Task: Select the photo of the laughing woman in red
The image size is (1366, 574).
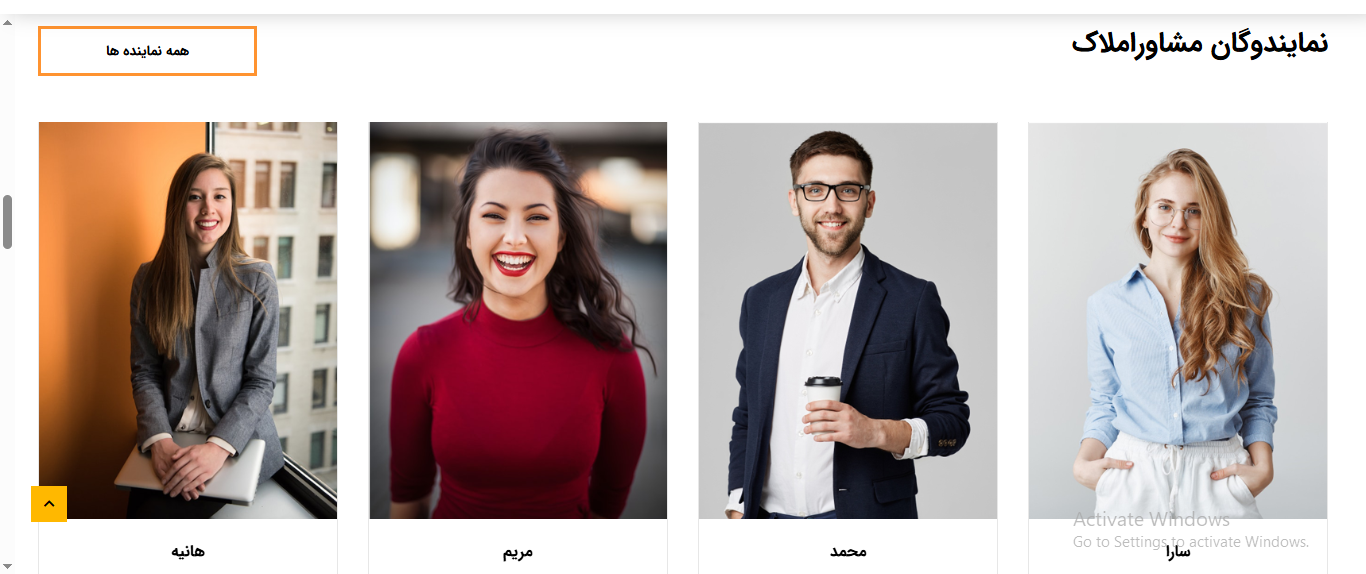Action: [518, 321]
